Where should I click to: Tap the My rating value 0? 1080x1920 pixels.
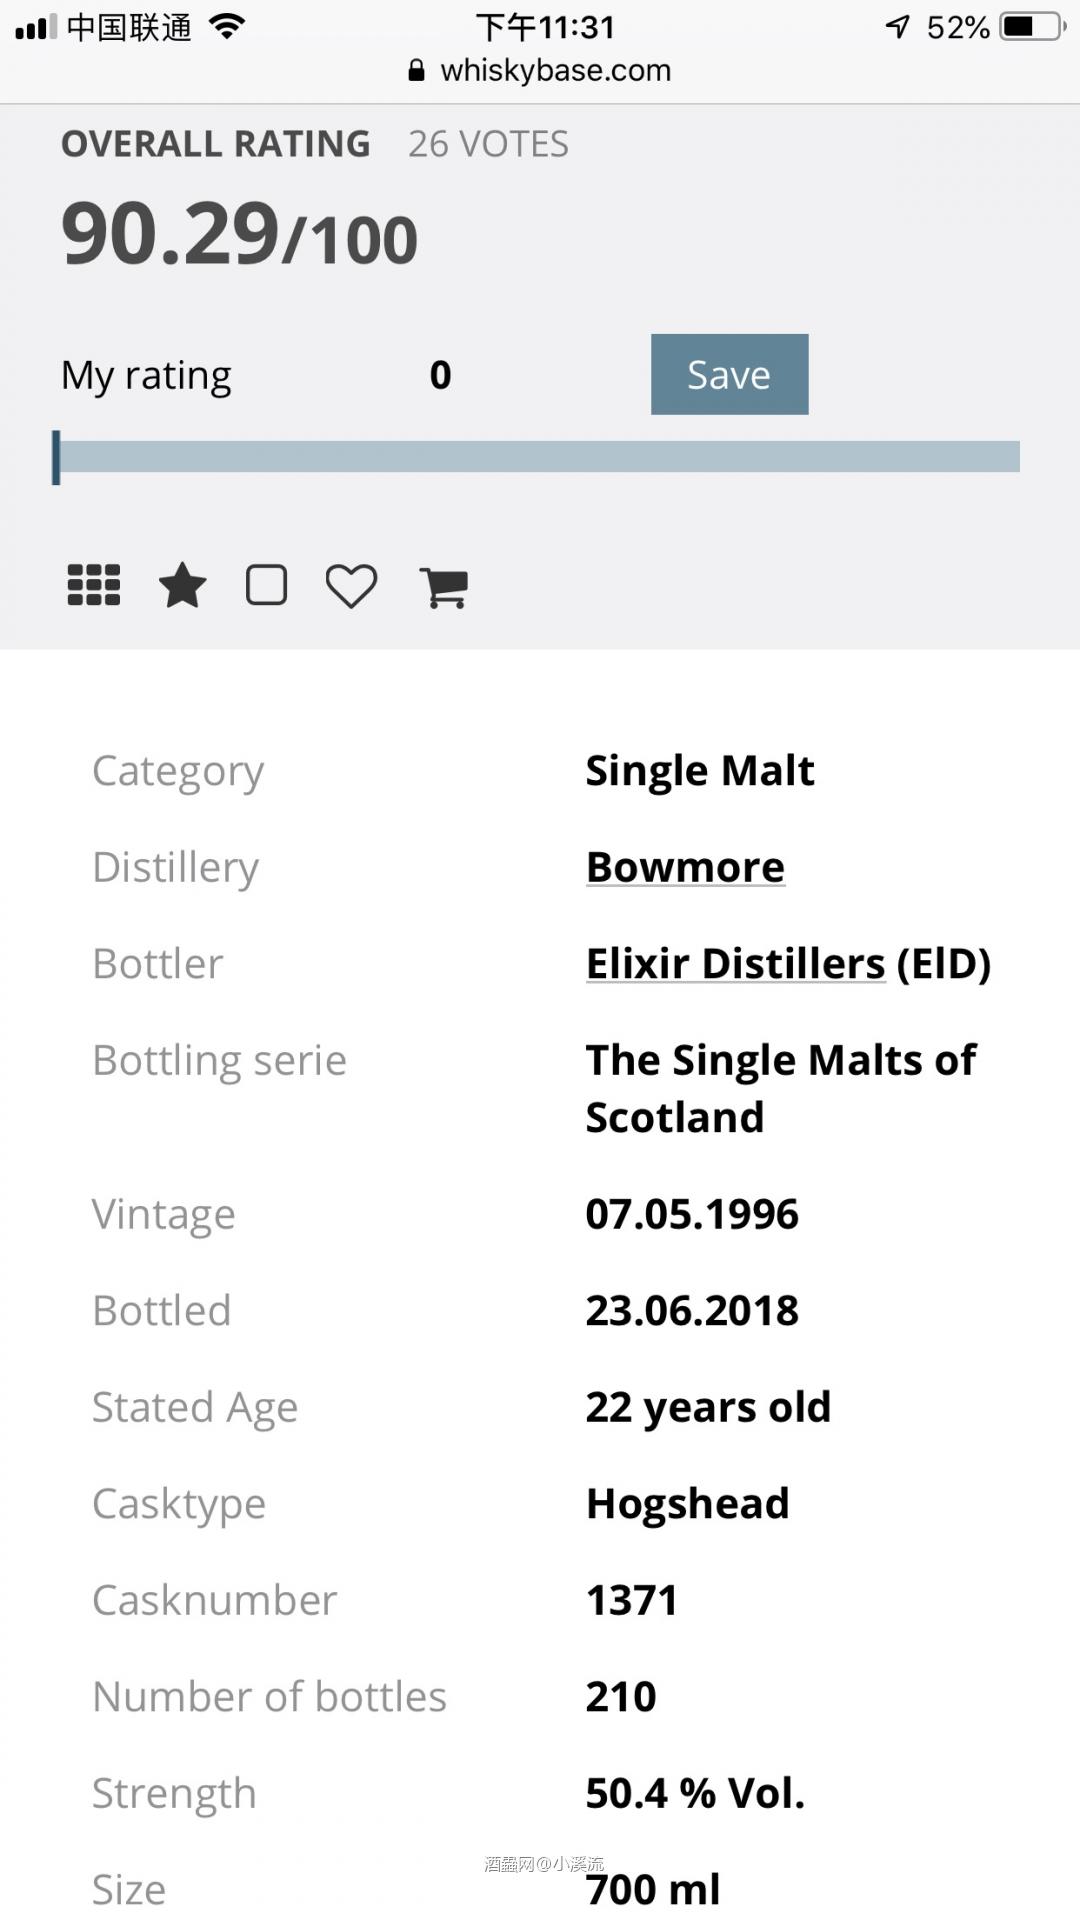click(x=440, y=375)
